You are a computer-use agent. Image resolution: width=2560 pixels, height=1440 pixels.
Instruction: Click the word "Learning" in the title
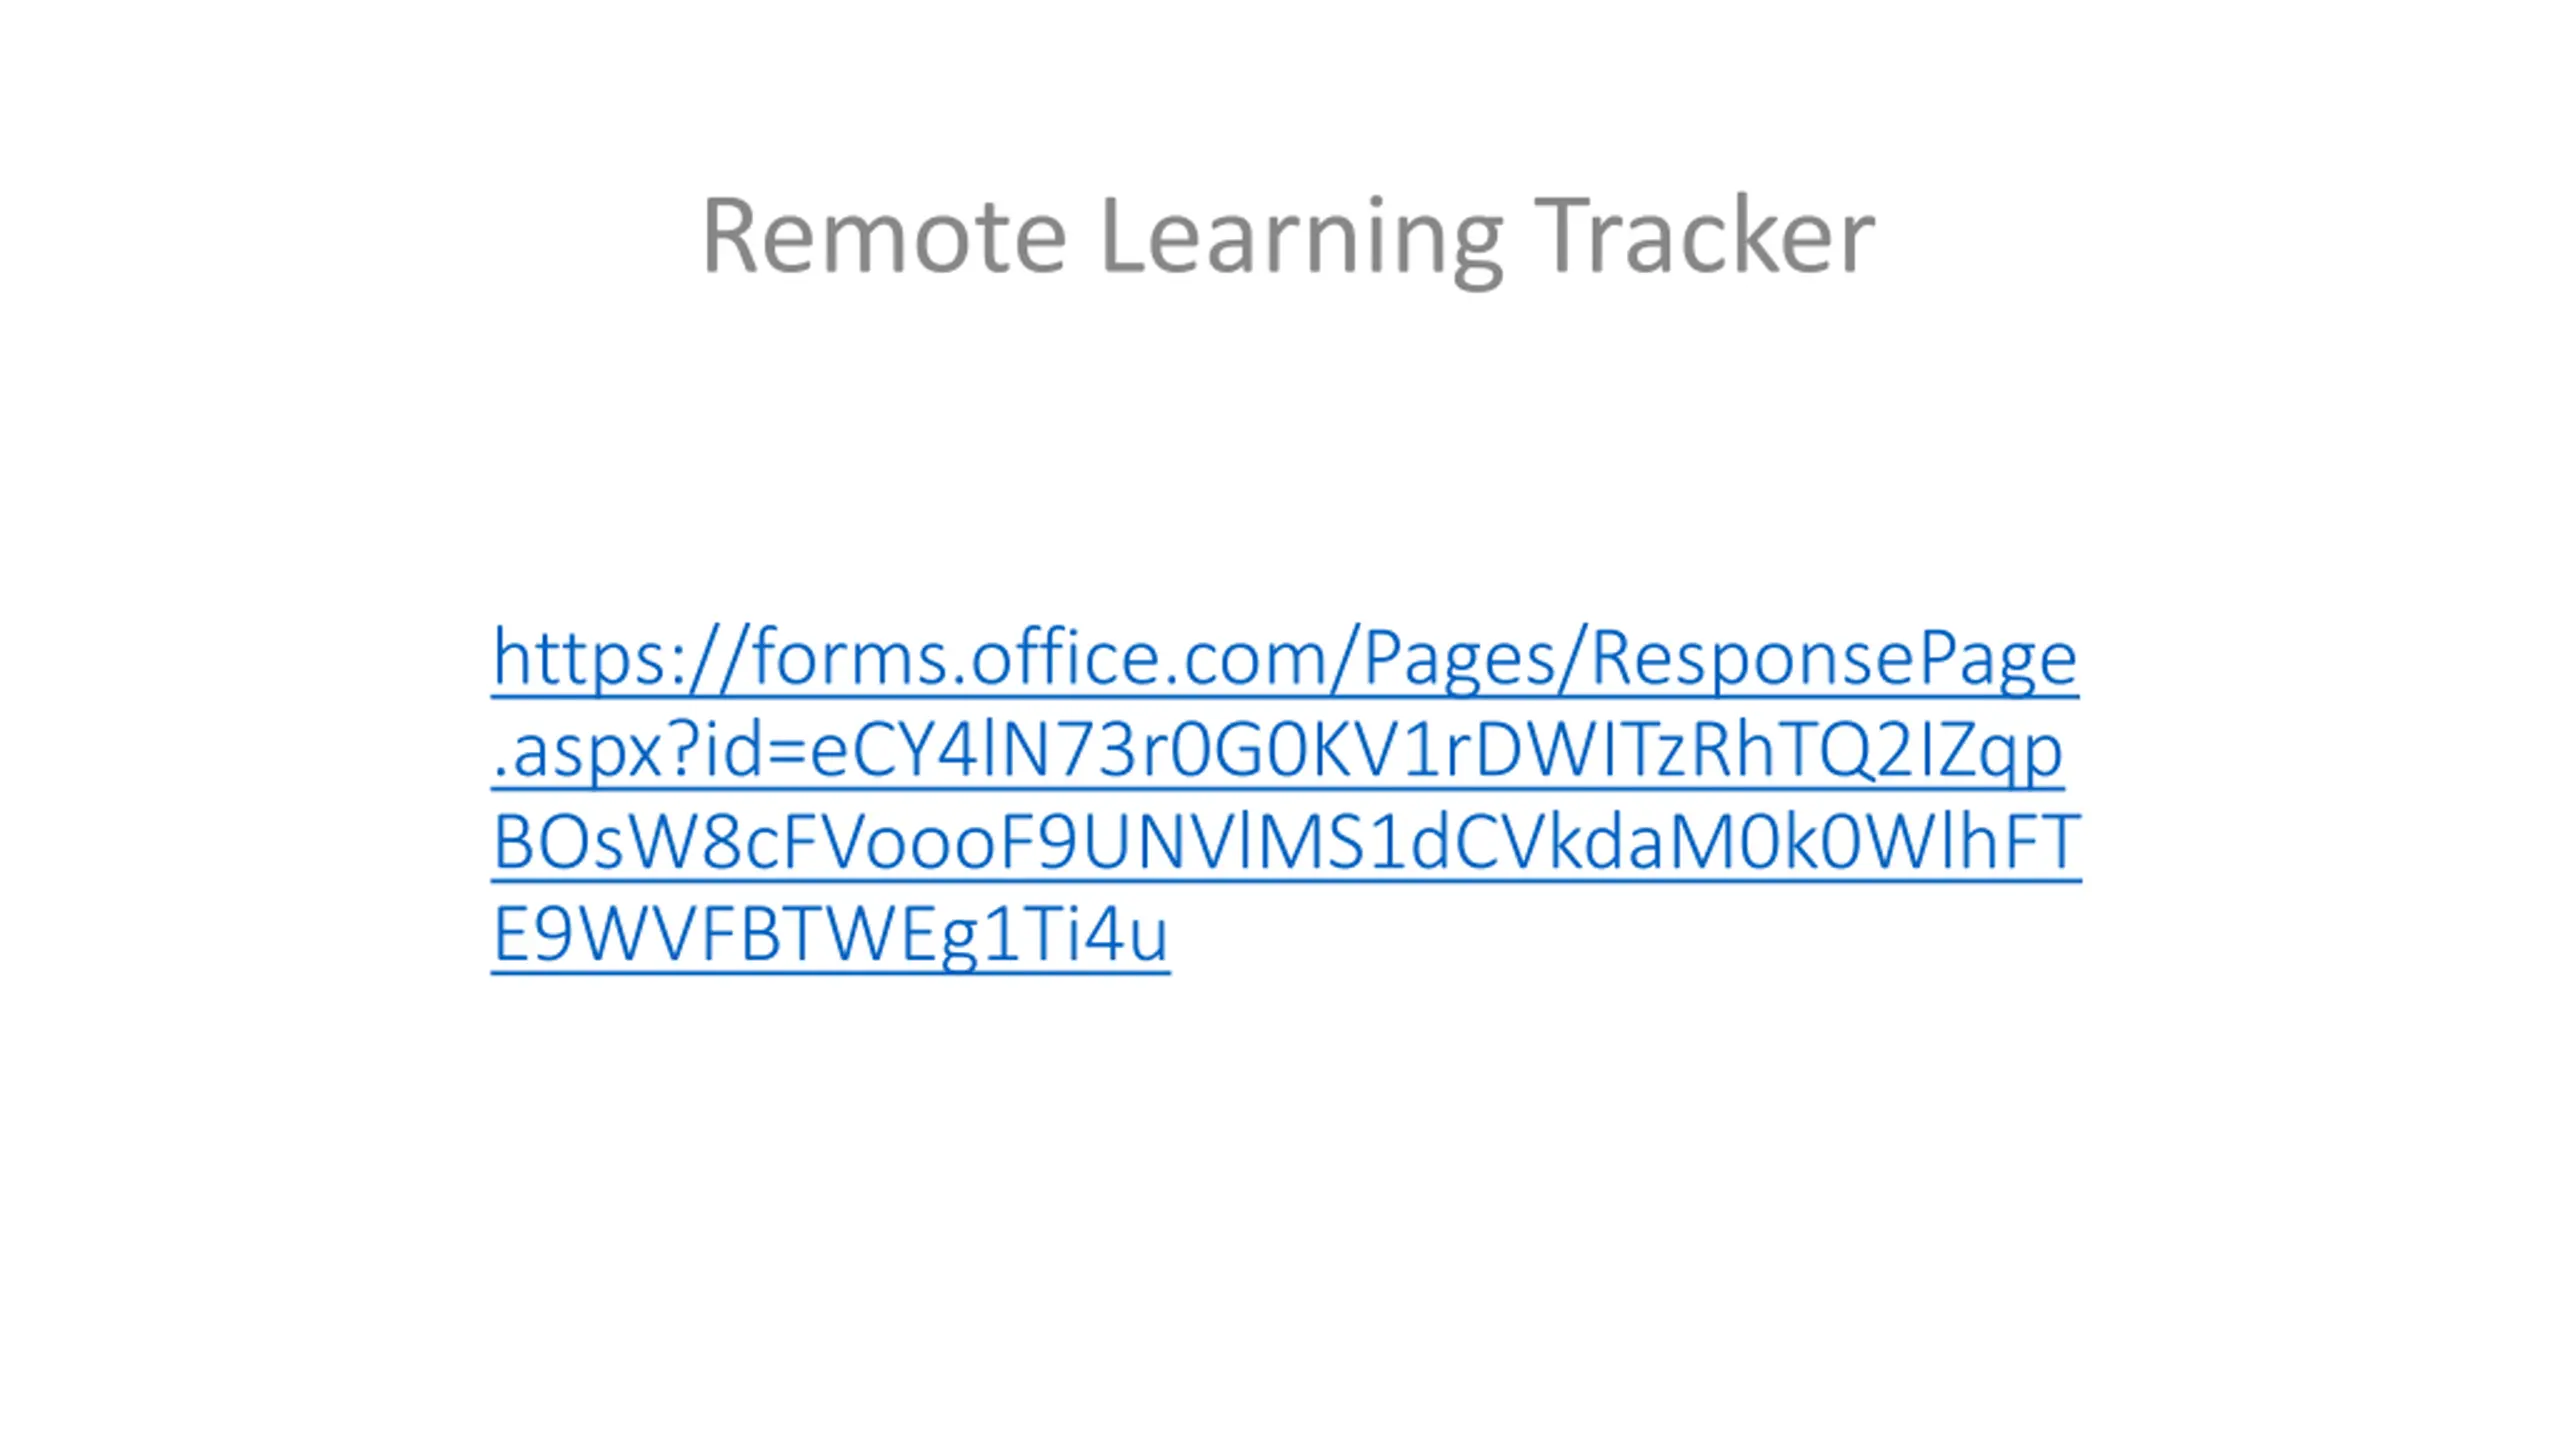pos(1300,236)
